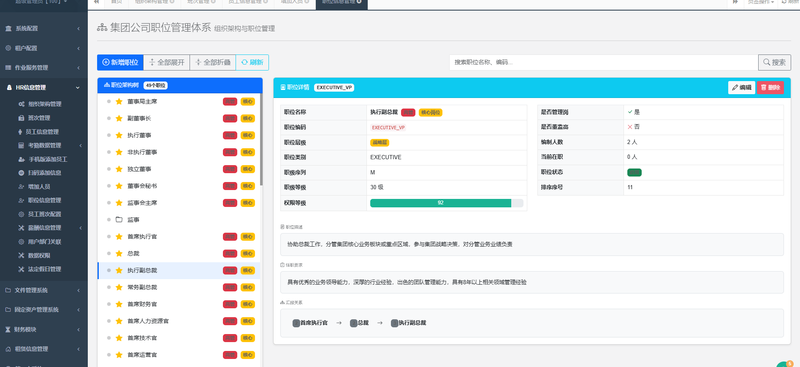Expand the 薪酬信息管理 submenu chevron
The width and height of the screenshot is (800, 367).
80,228
